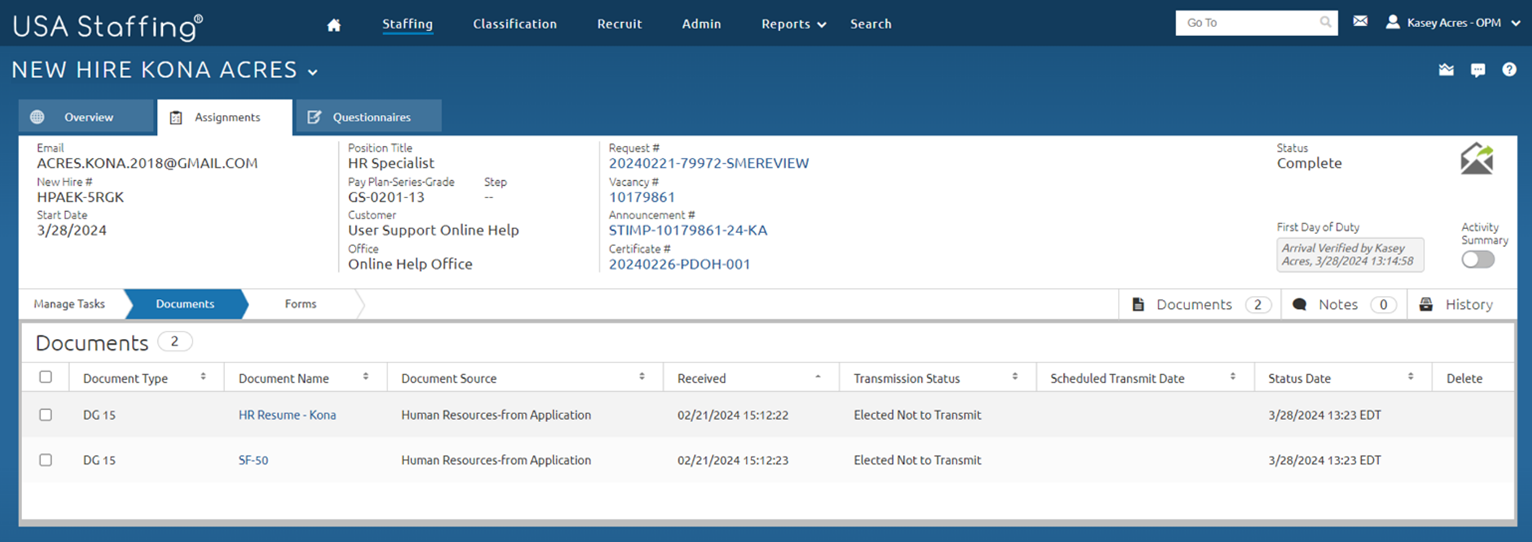Click the New Hire number HPAEK-5RGK
The image size is (1532, 542).
(80, 197)
